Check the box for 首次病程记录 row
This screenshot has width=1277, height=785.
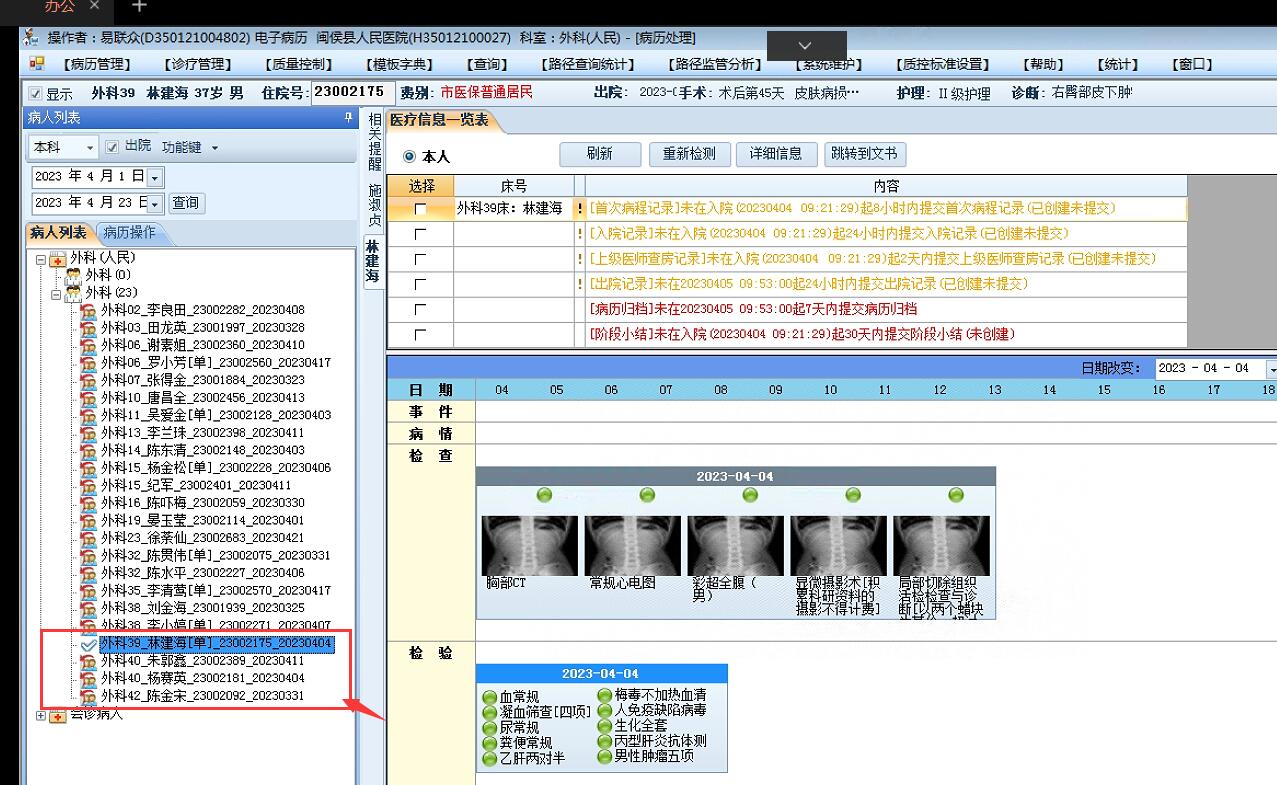(x=420, y=209)
